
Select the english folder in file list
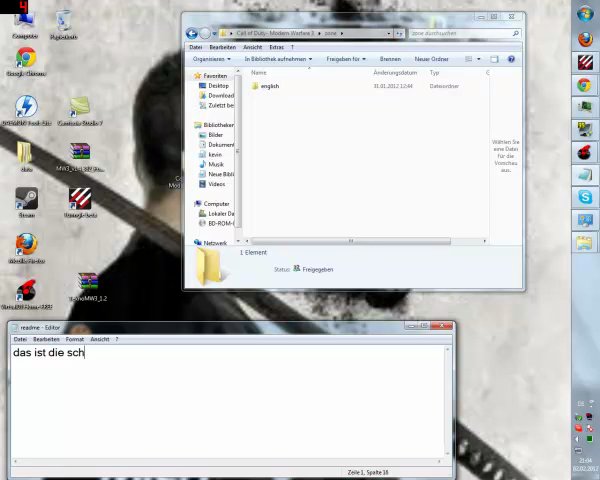click(x=269, y=86)
